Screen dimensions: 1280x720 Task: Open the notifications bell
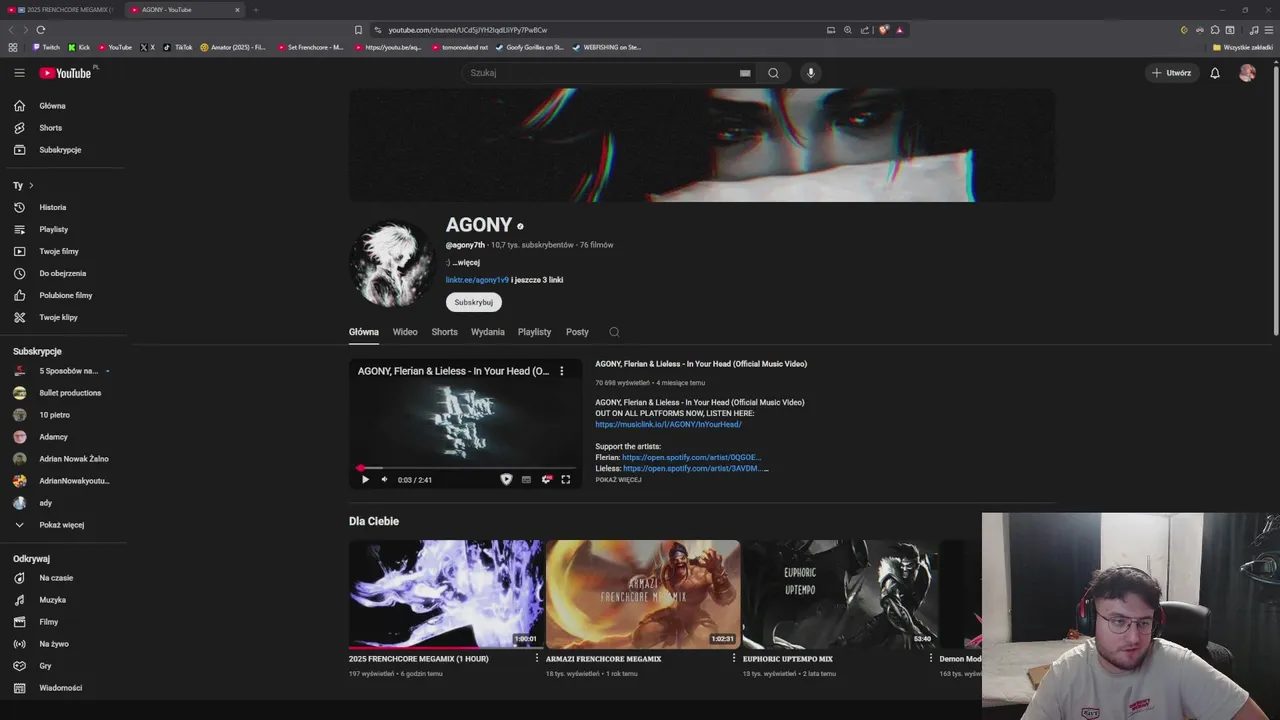[1215, 73]
